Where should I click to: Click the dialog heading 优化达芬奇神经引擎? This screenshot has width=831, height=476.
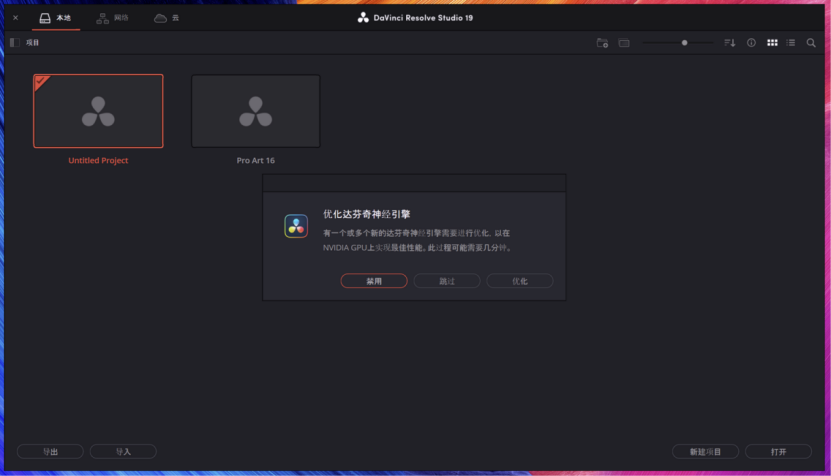click(x=367, y=214)
